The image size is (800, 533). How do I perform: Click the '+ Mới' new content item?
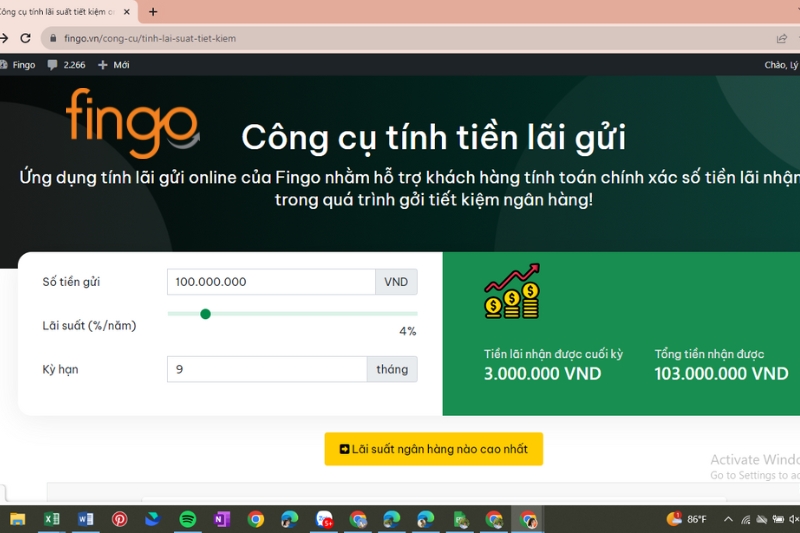(113, 65)
